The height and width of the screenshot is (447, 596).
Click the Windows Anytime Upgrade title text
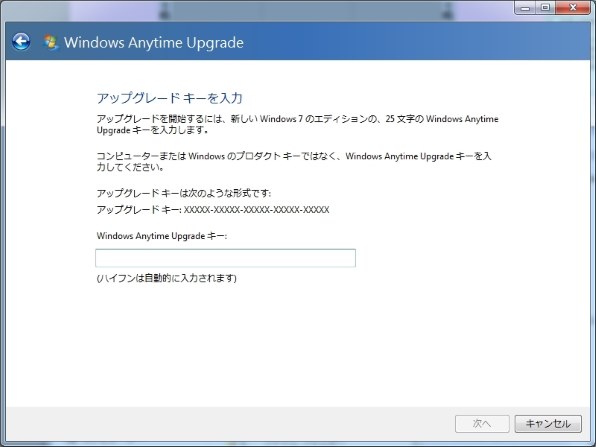pyautogui.click(x=154, y=43)
